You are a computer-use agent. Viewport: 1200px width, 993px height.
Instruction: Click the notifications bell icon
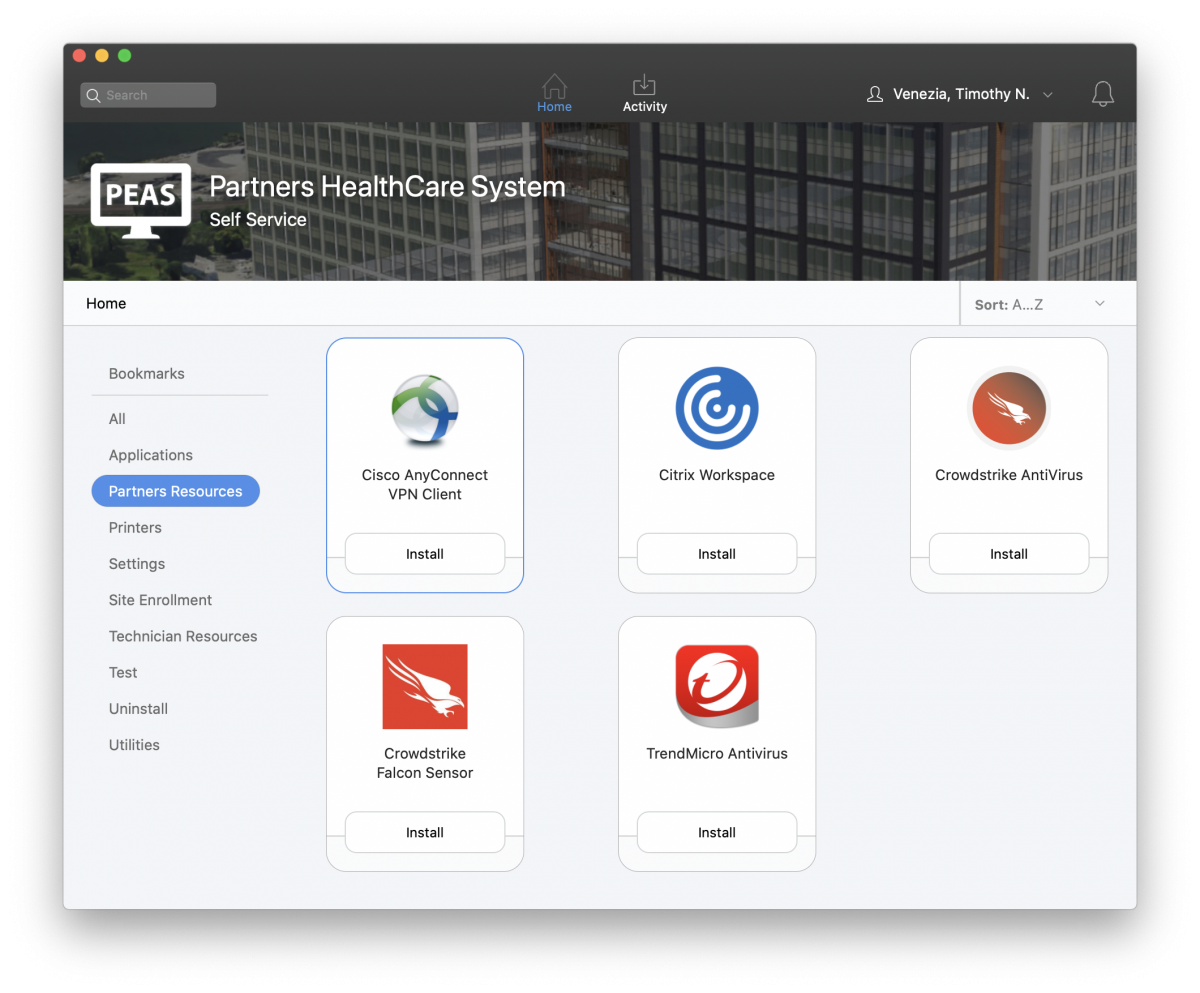pyautogui.click(x=1103, y=94)
